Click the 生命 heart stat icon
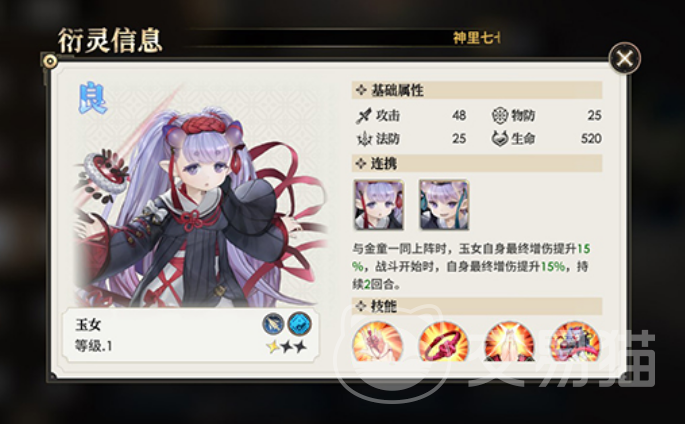 coord(499,139)
